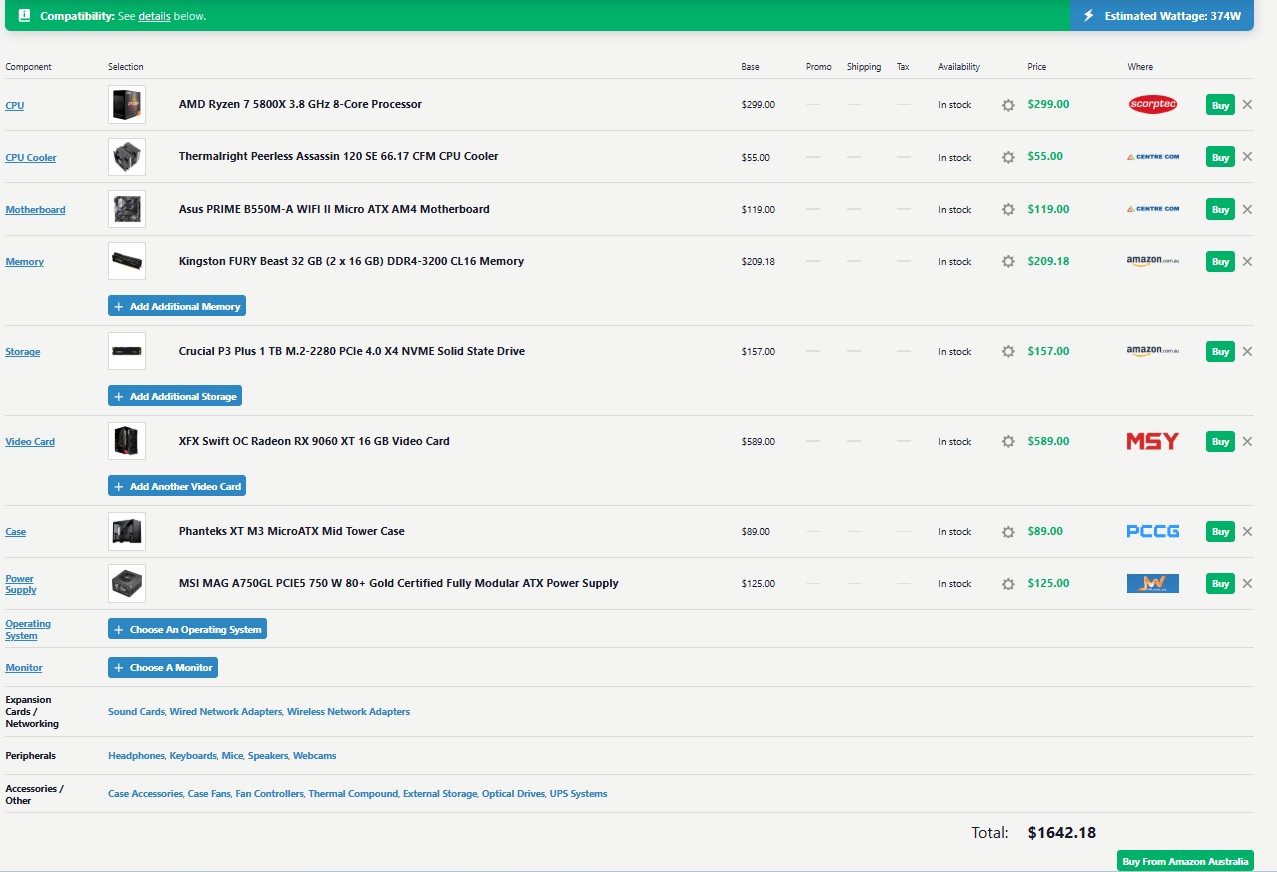1277x872 pixels.
Task: Open Crucial P3 Plus 1 TB product name
Action: (352, 351)
